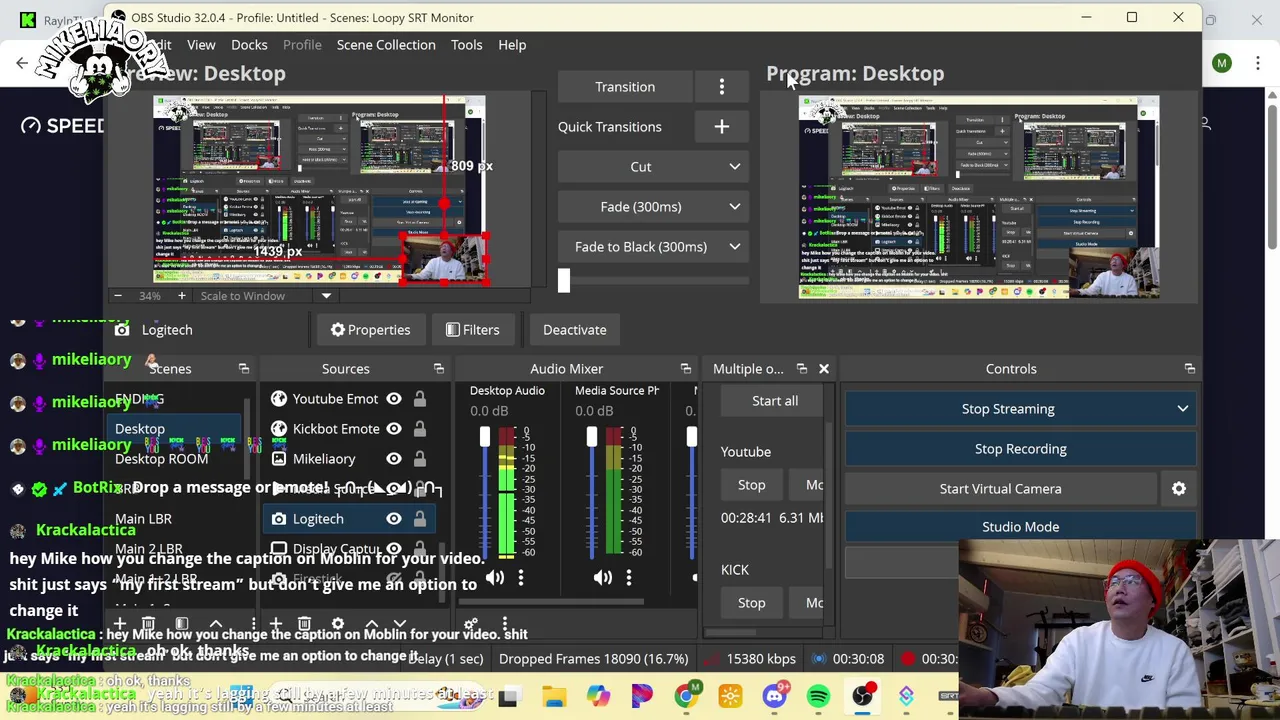This screenshot has height=720, width=1280.
Task: Adjust the Media Source volume fader
Action: pyautogui.click(x=592, y=437)
